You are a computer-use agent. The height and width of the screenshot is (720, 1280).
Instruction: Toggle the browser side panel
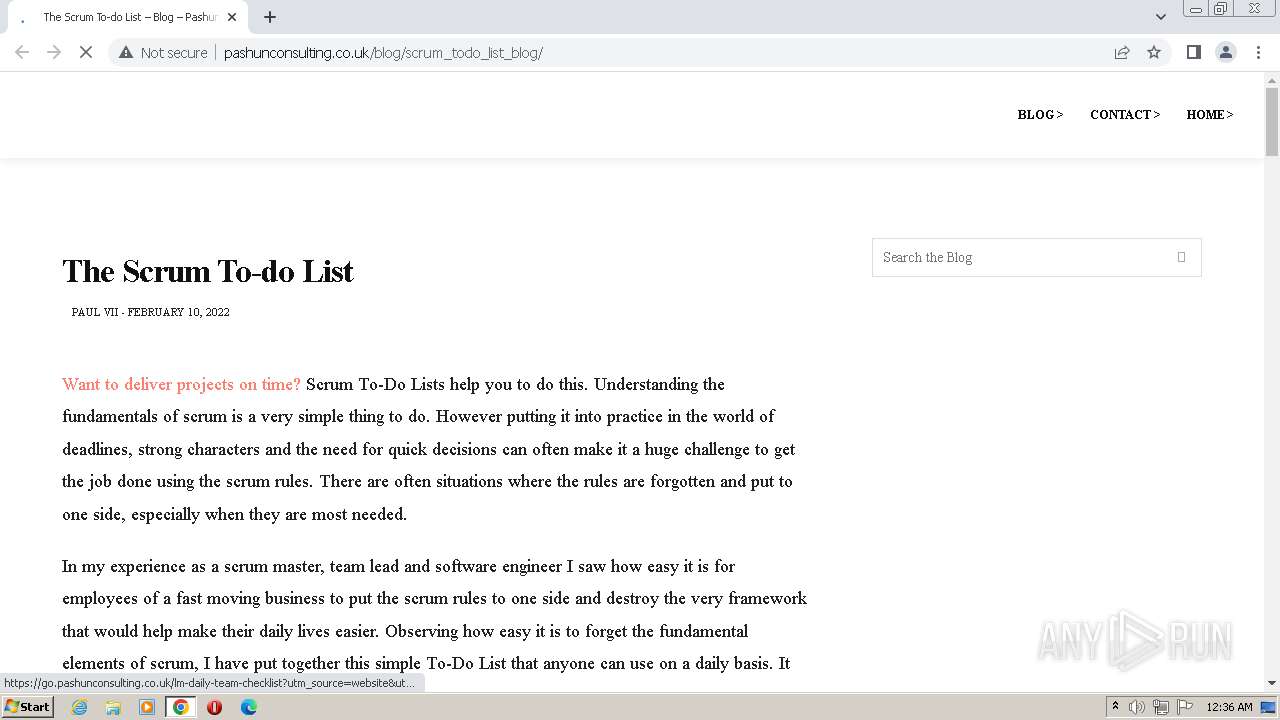point(1193,52)
